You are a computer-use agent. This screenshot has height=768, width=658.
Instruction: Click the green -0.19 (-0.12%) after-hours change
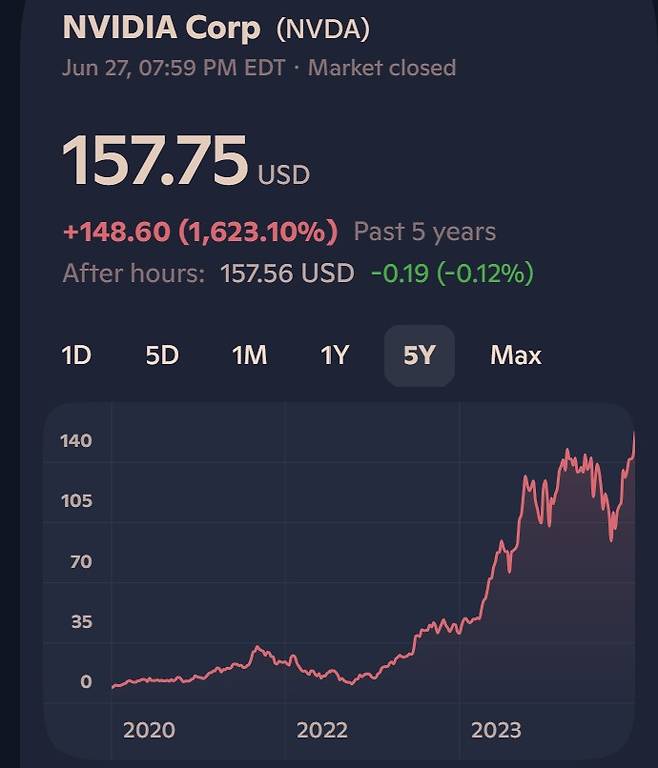[x=452, y=273]
